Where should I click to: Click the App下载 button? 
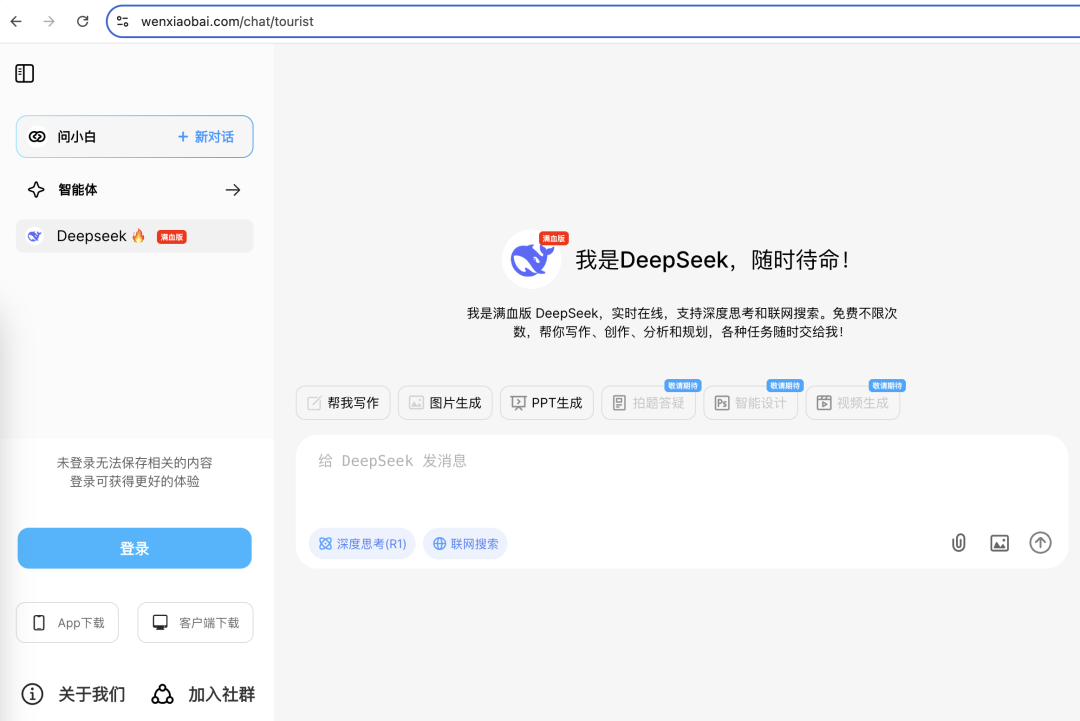point(68,623)
